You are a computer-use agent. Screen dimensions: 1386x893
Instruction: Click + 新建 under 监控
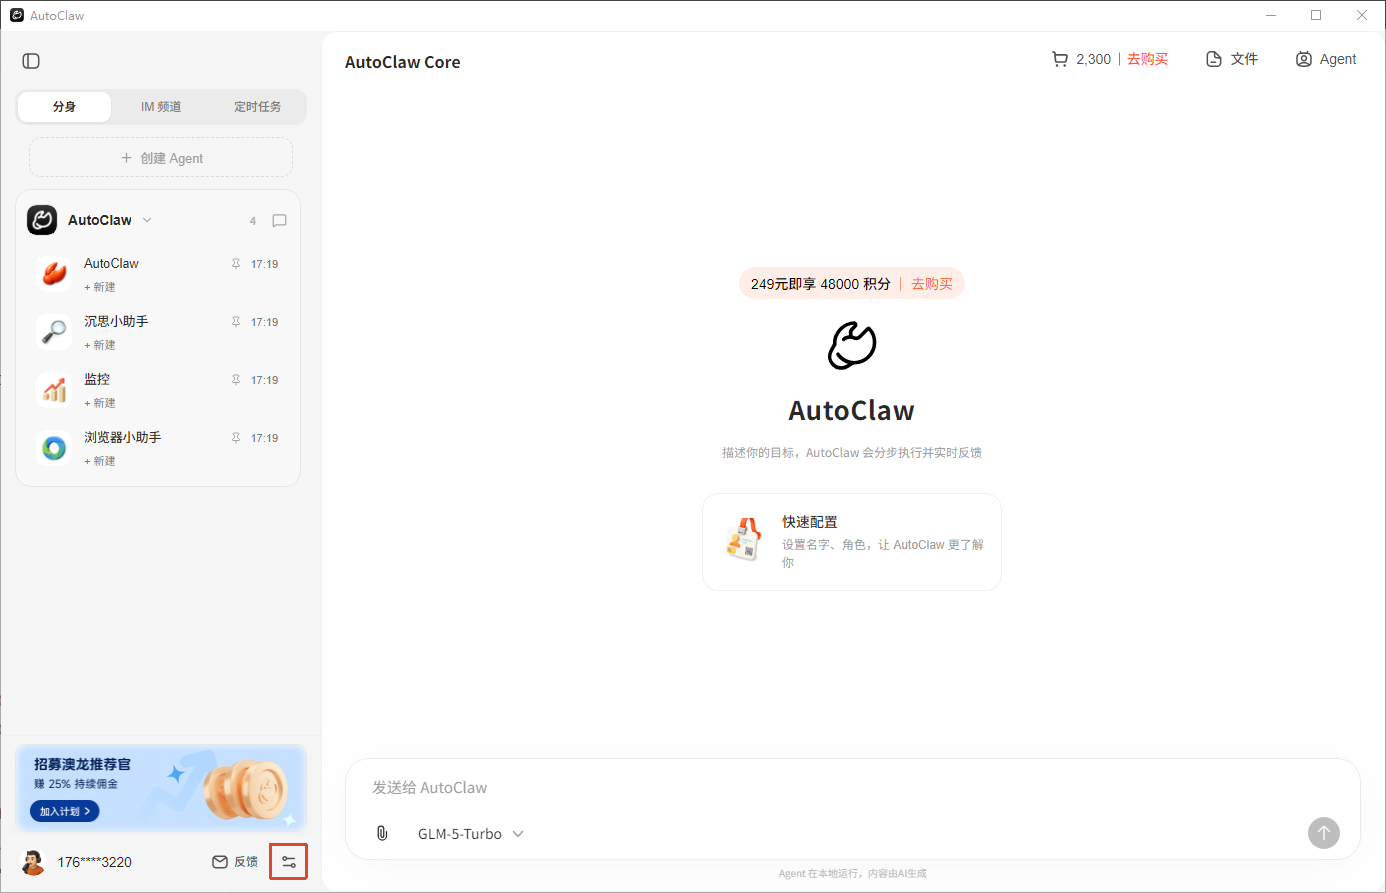pos(100,403)
